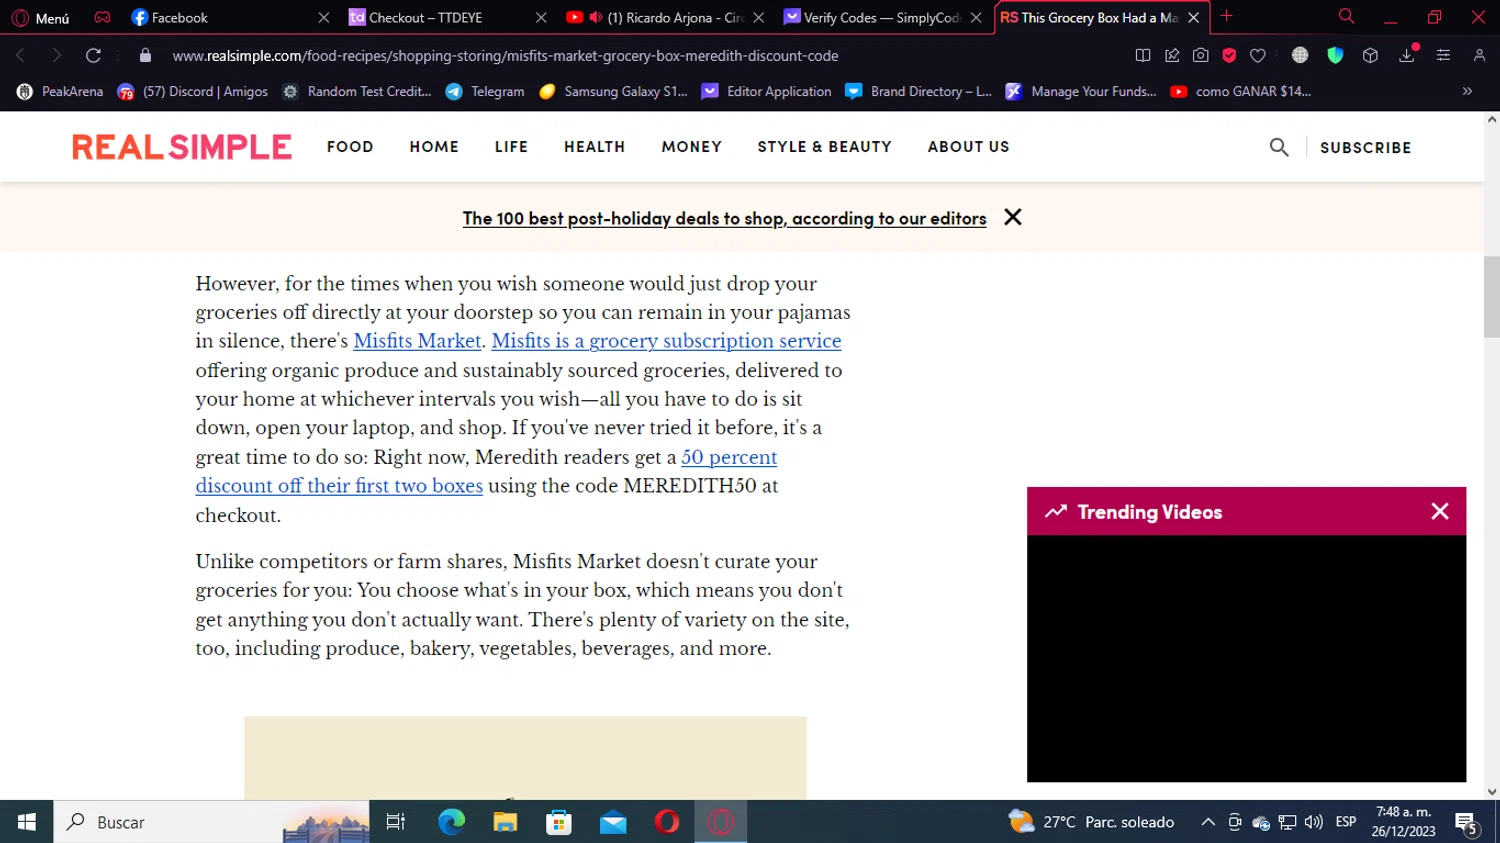Open the grocery subscription service link

point(666,341)
